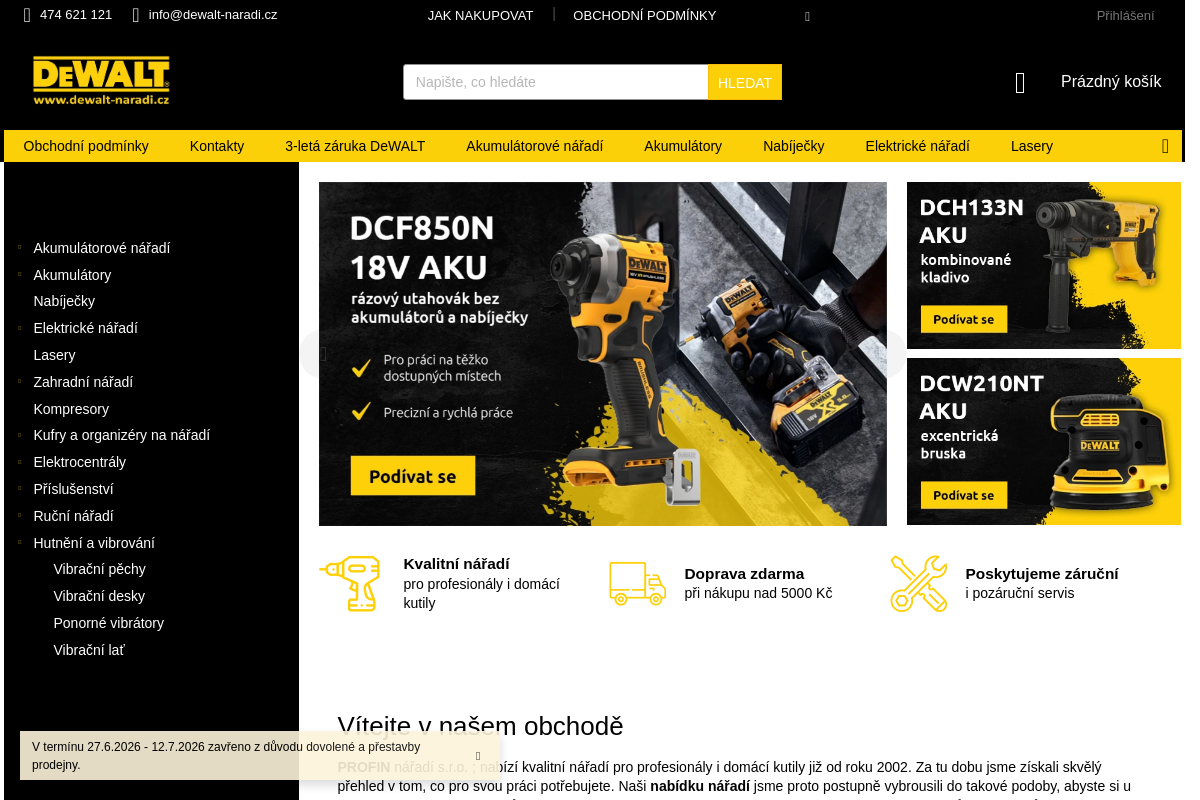Expand Elektrocentrály sidebar marker

(19, 462)
